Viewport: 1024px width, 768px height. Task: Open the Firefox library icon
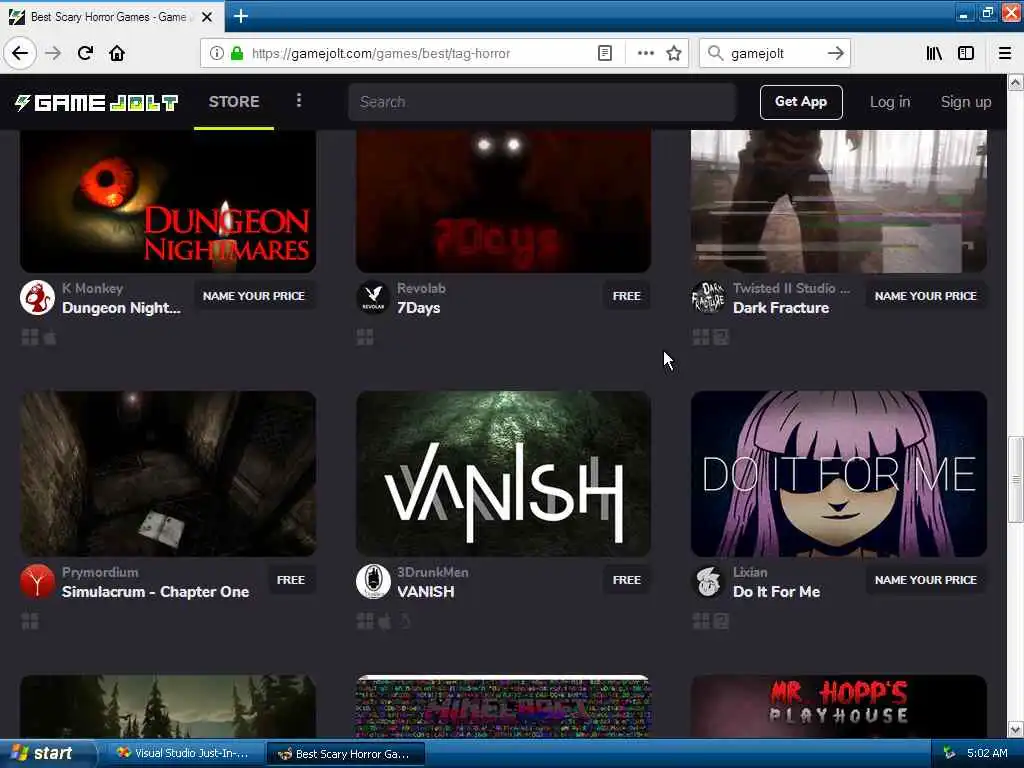click(x=934, y=53)
